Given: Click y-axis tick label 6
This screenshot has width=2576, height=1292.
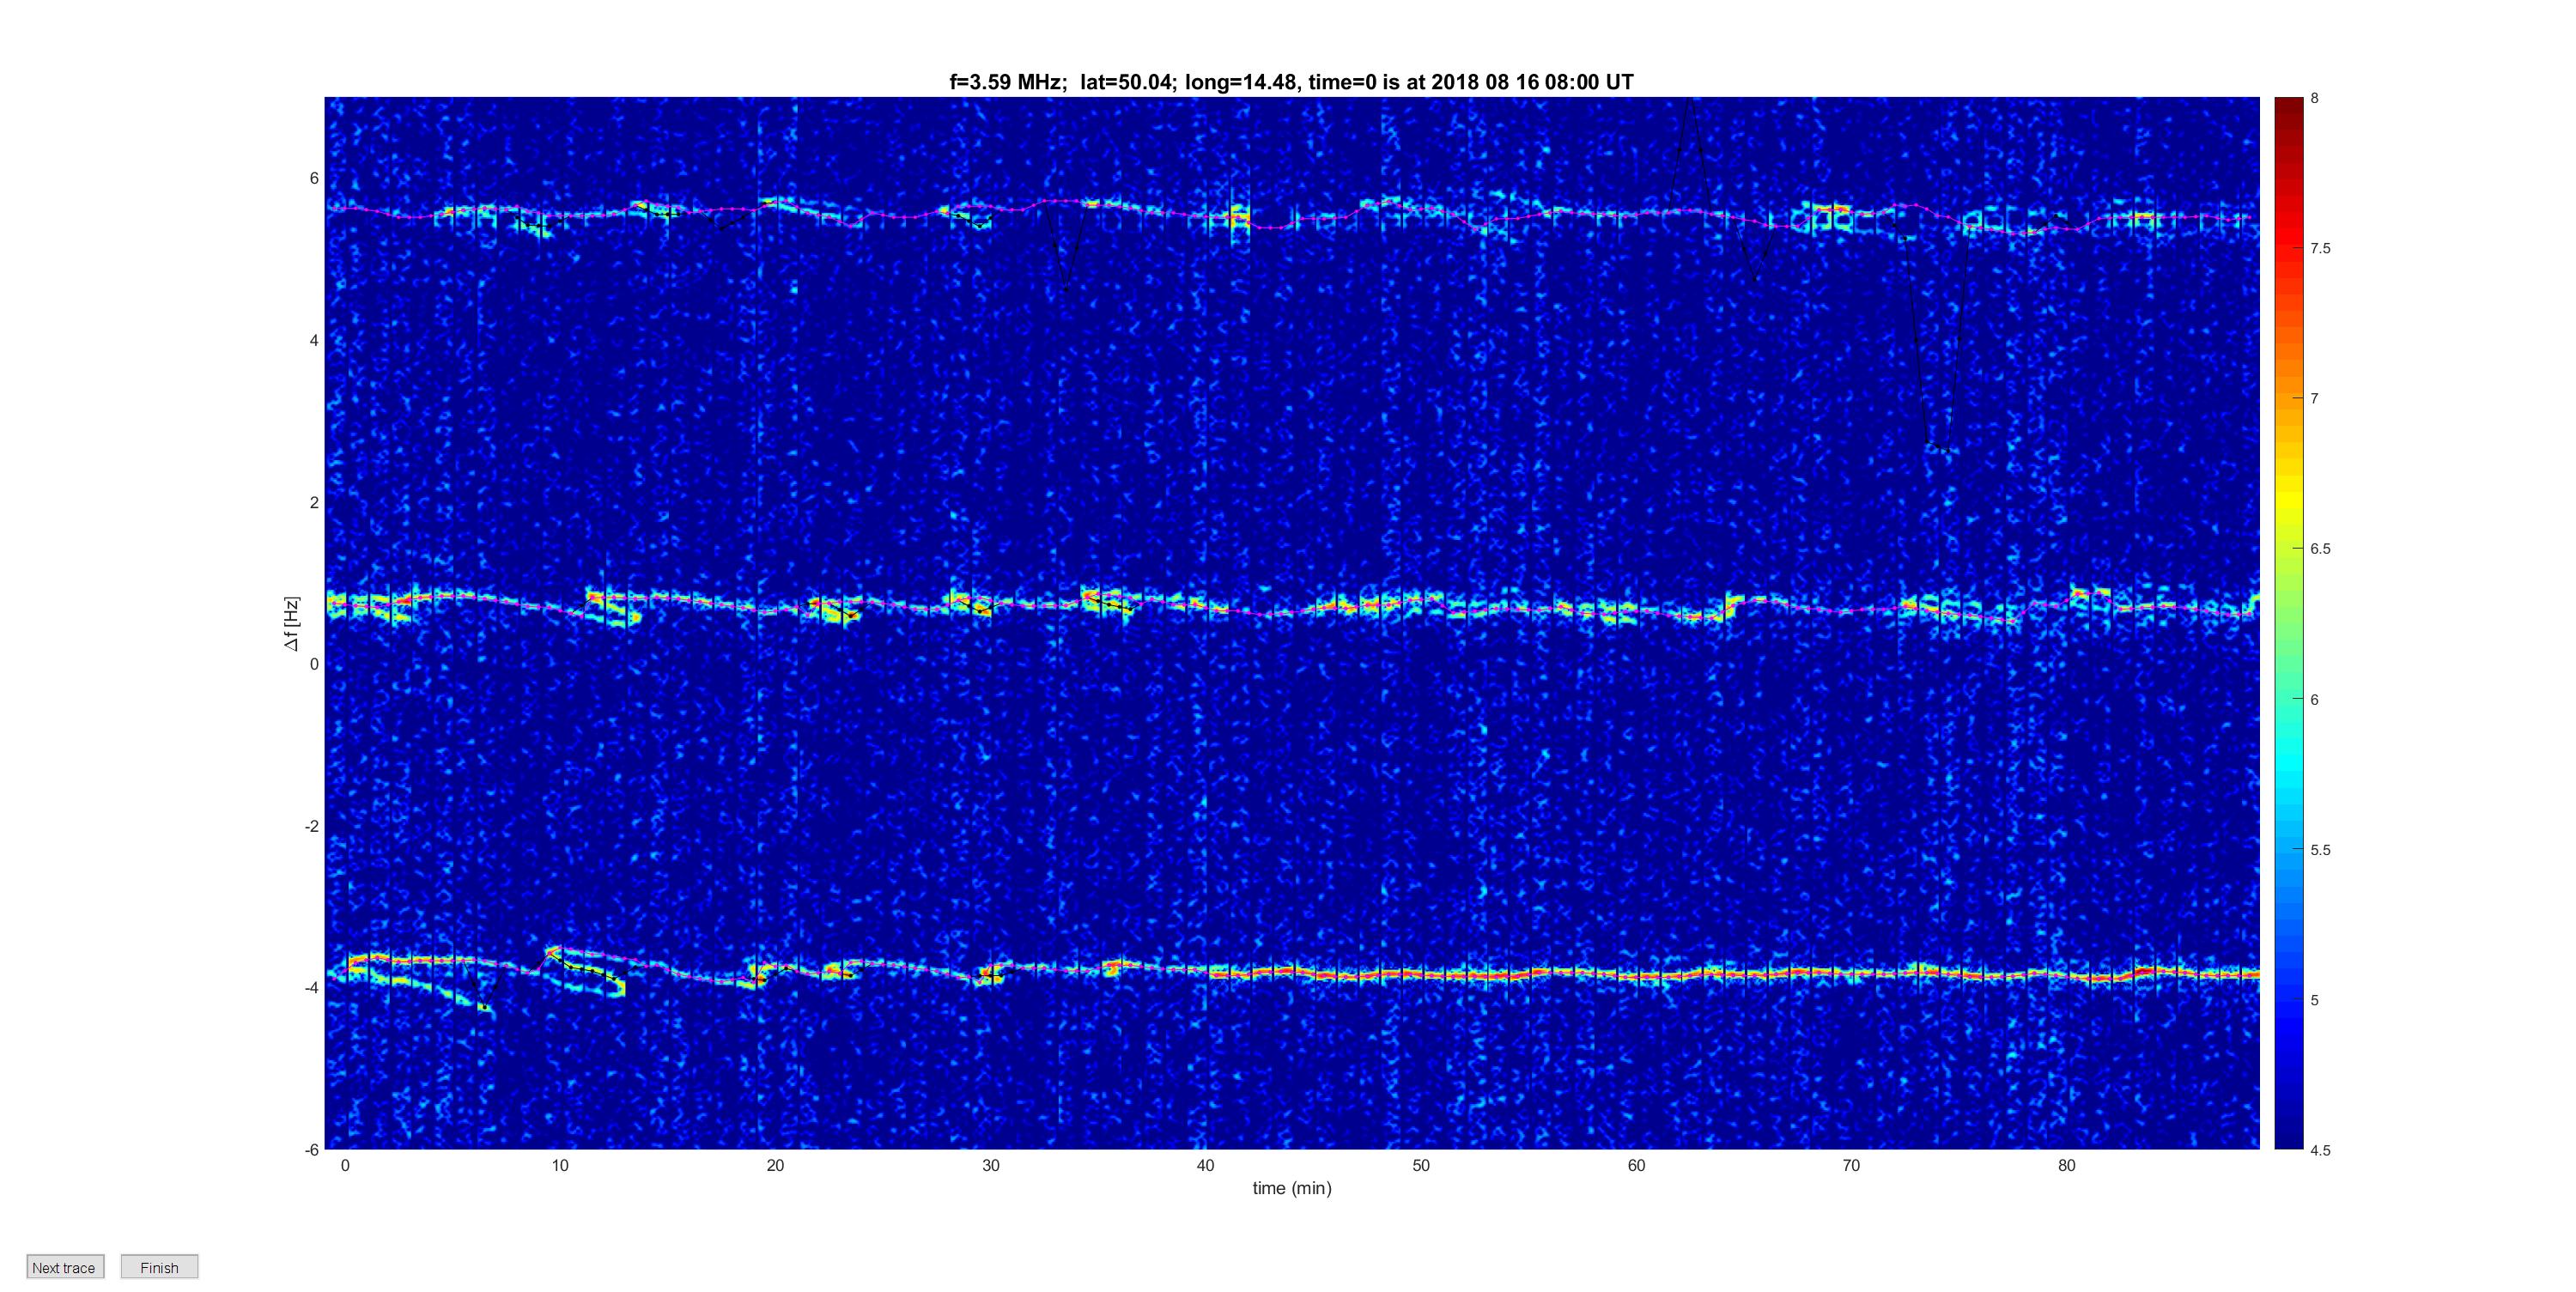Looking at the screenshot, I should point(314,178).
